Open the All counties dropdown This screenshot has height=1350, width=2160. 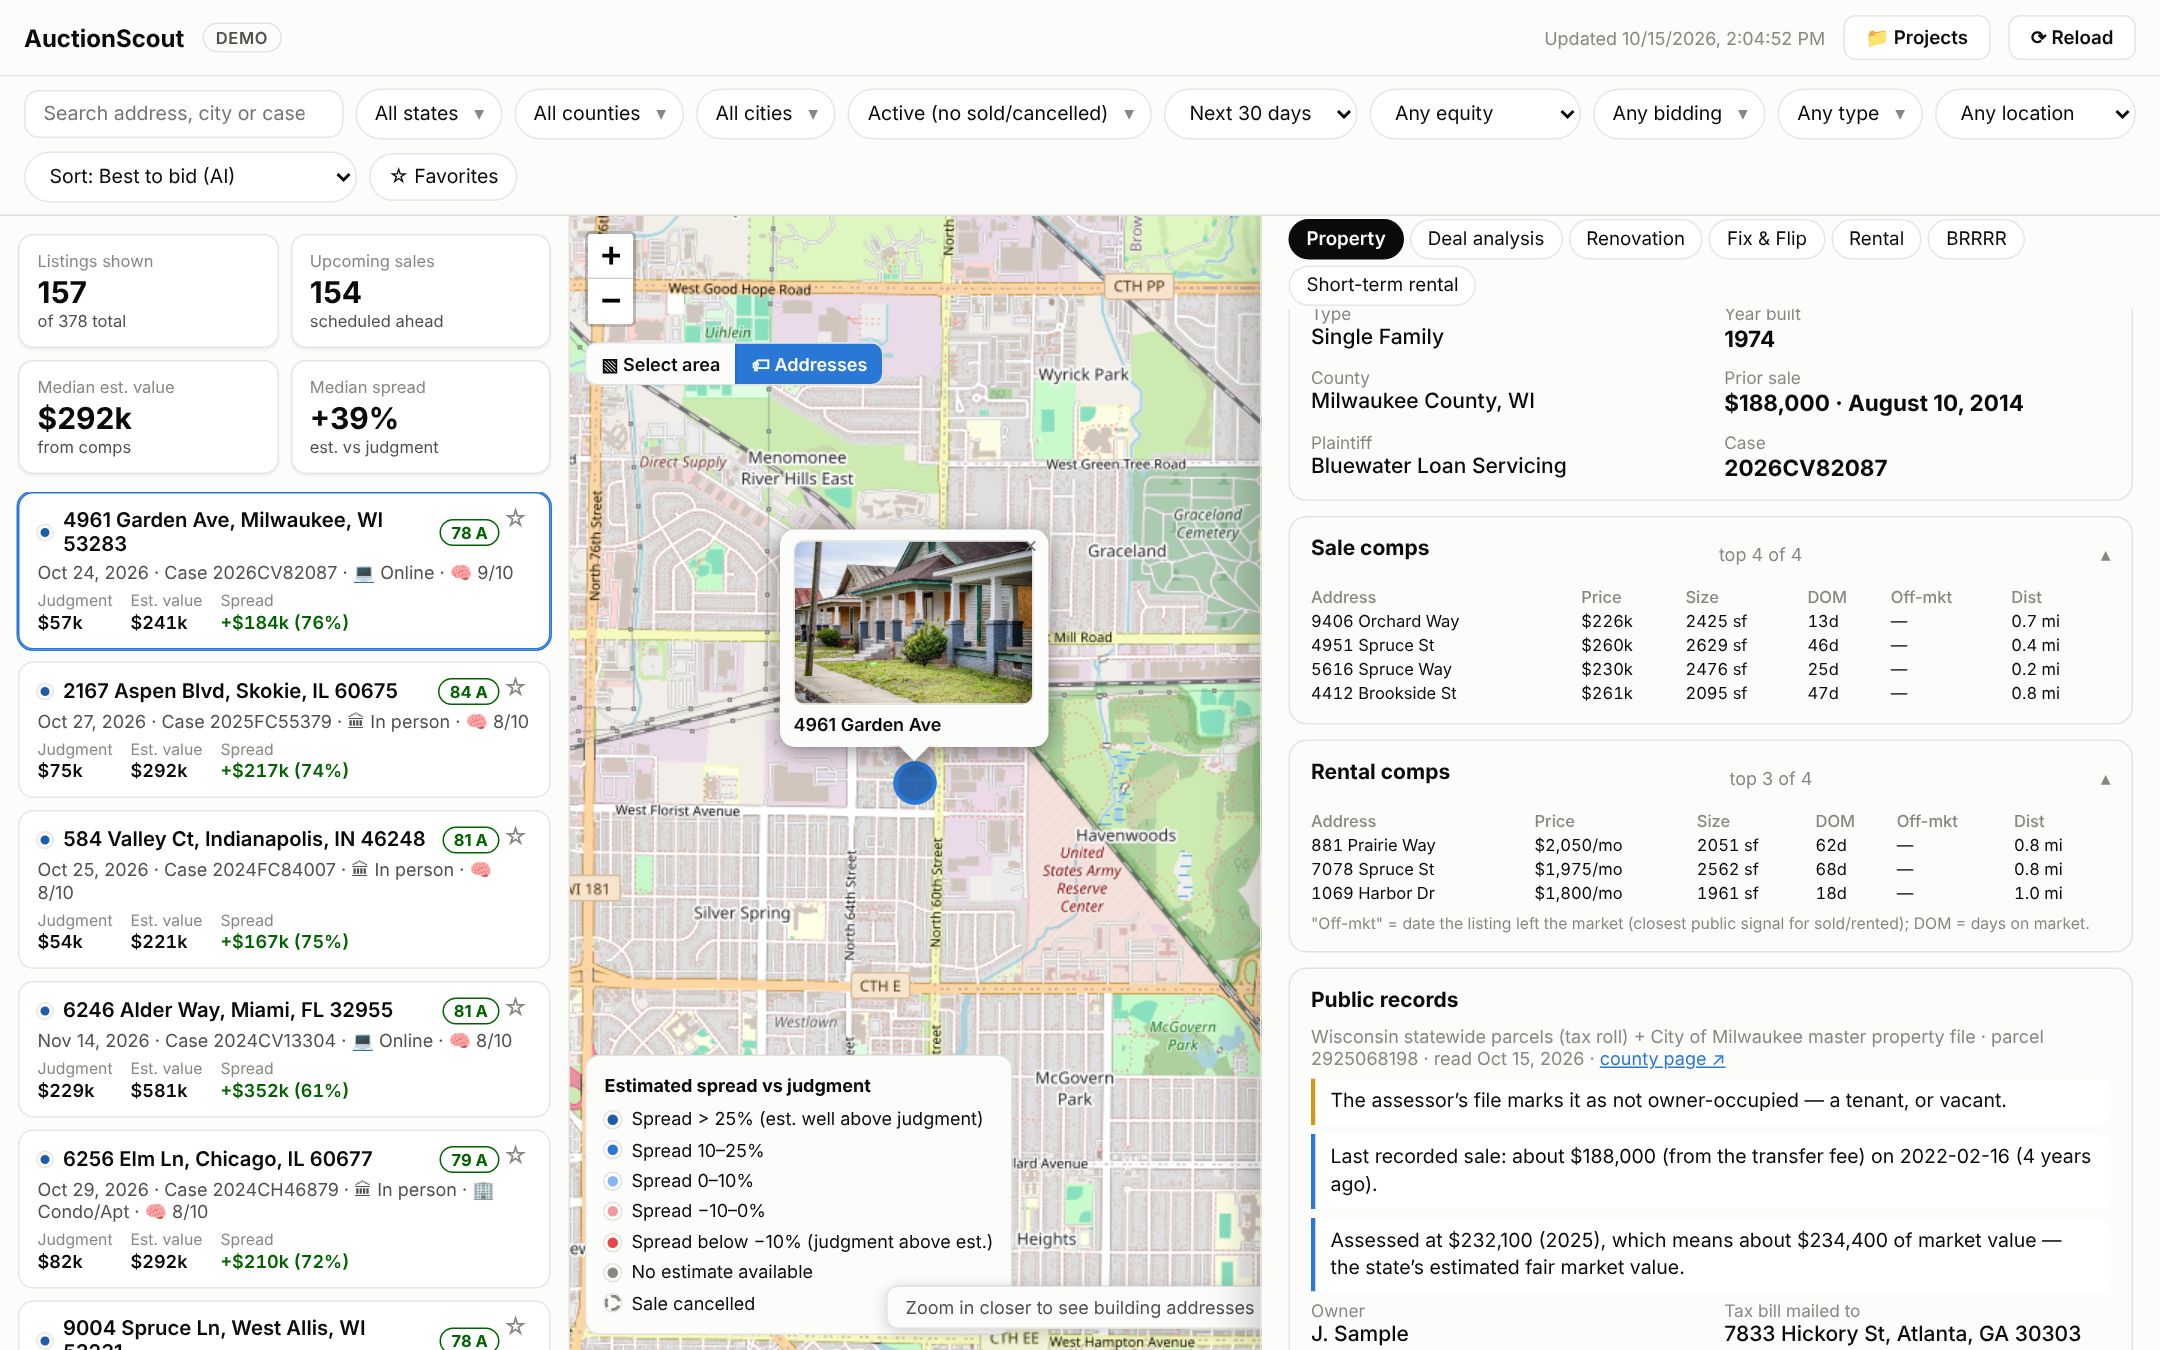pyautogui.click(x=598, y=114)
